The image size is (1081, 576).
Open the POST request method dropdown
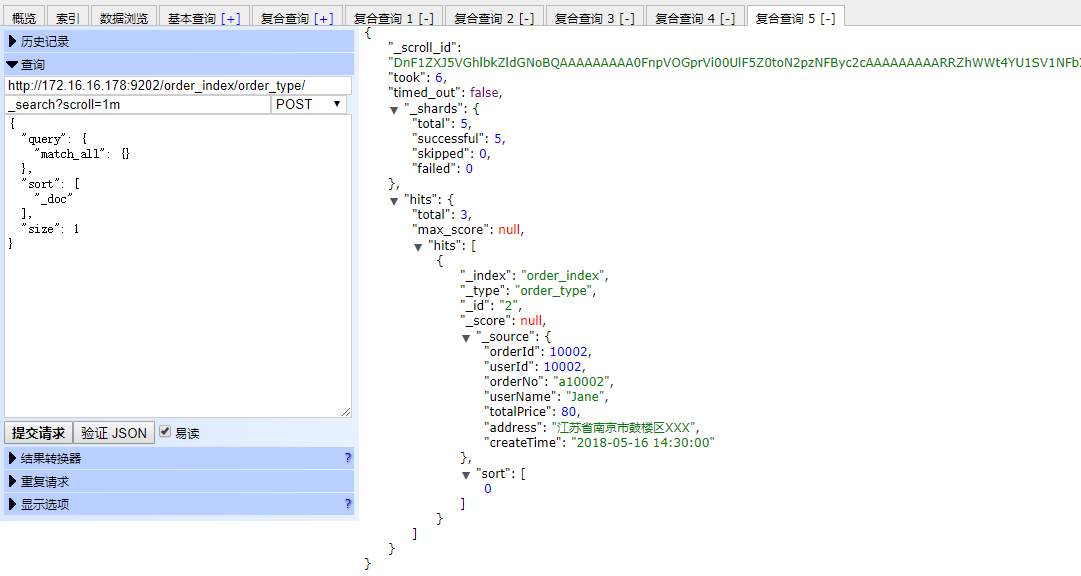pos(308,104)
